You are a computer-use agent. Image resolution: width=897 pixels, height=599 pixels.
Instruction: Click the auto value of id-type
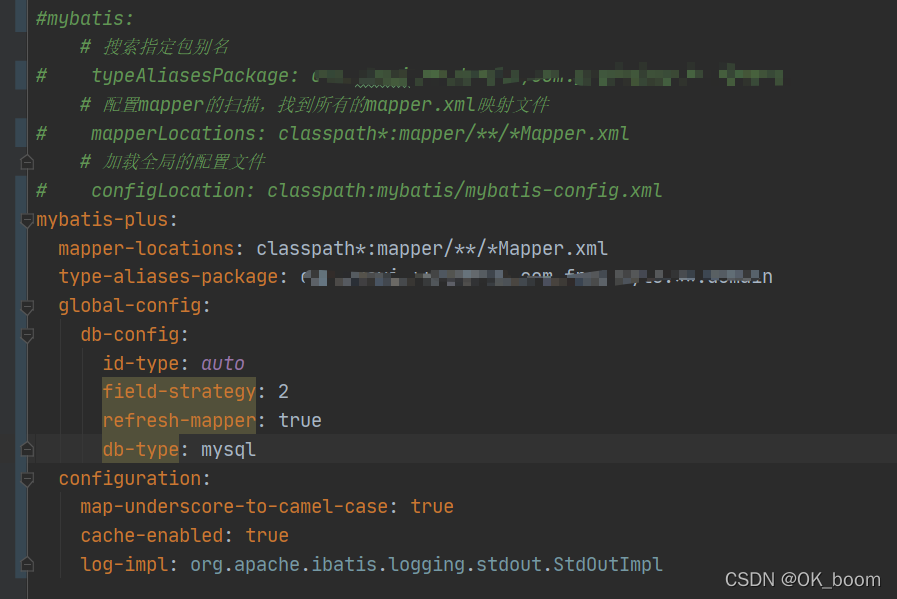[222, 363]
